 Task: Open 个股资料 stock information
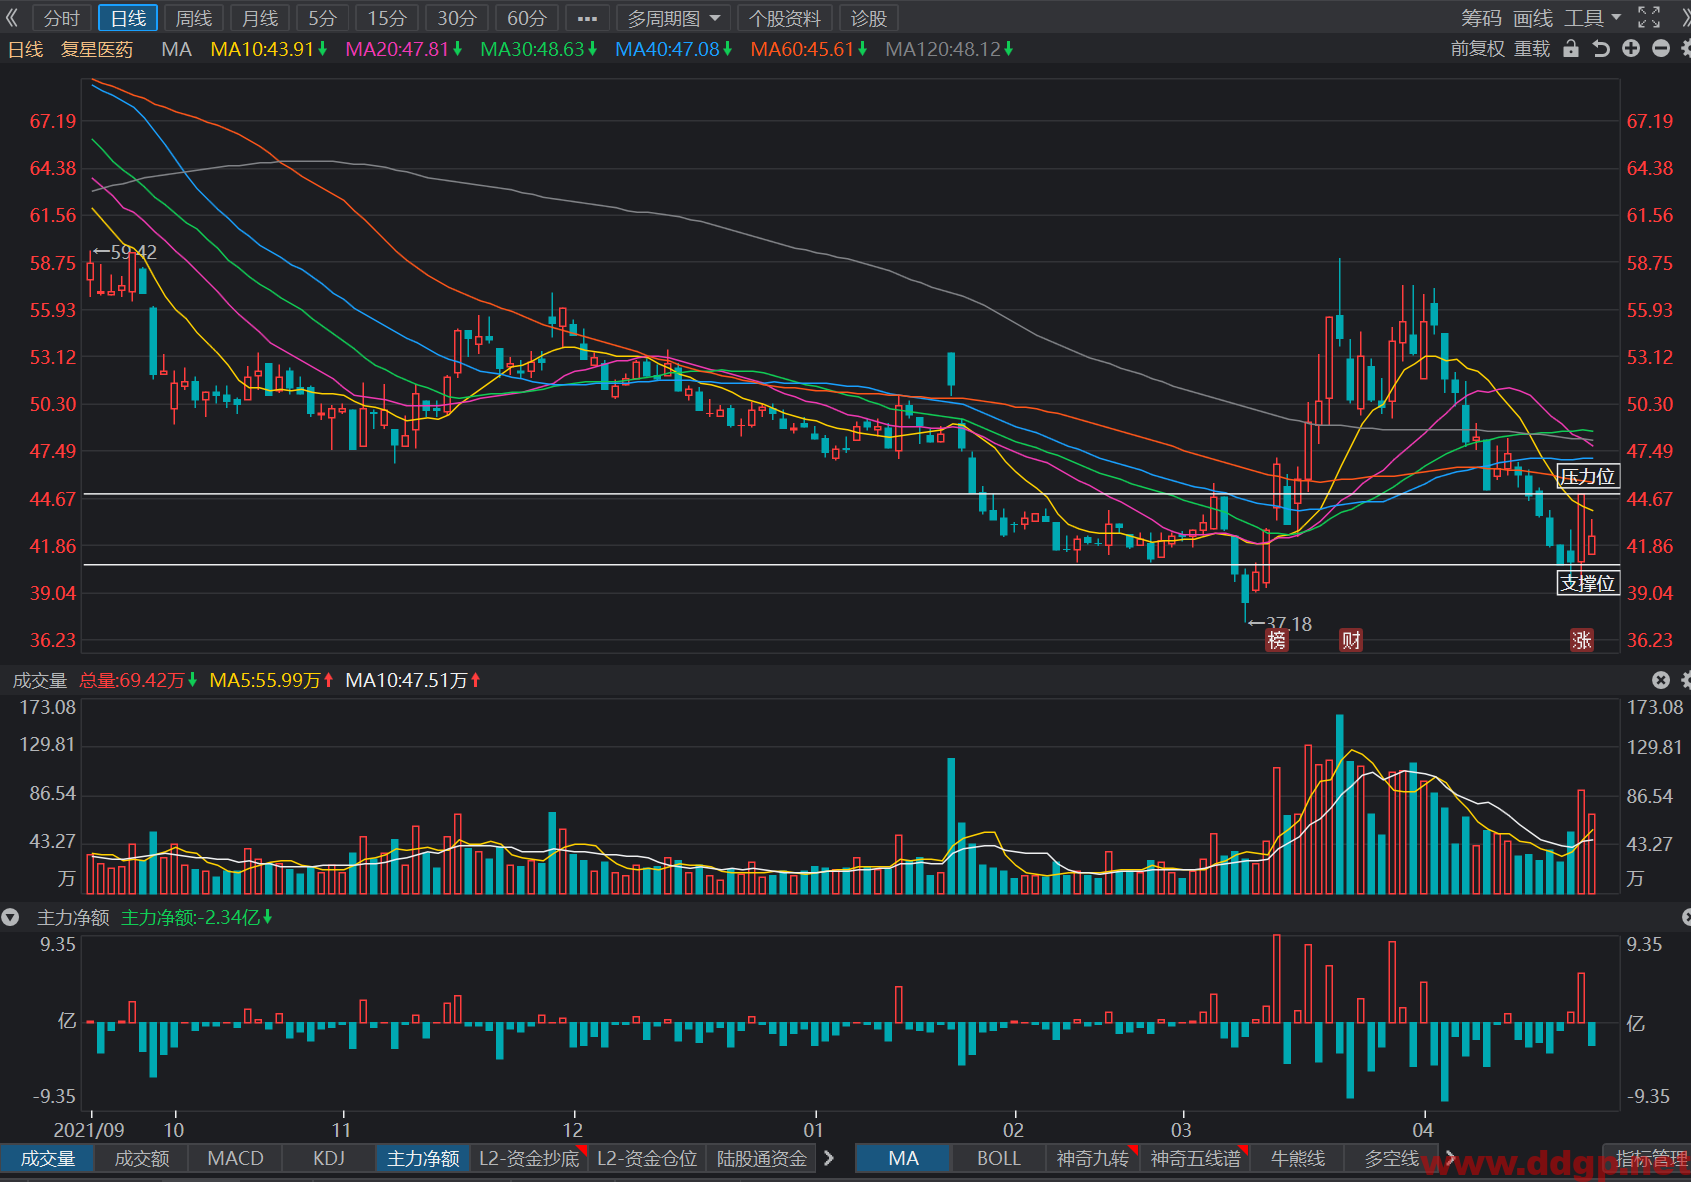[785, 18]
